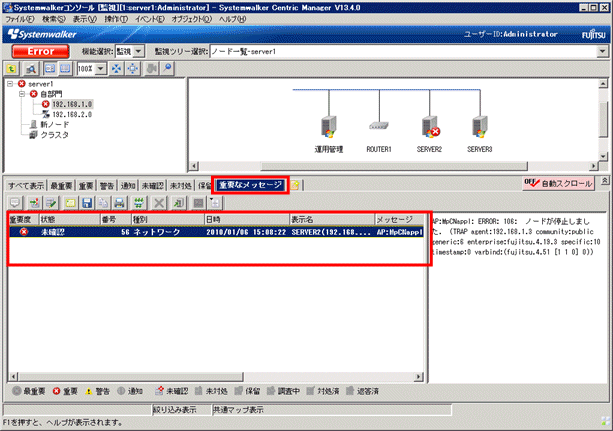Collapse the event pane with the double-arrow button
The height and width of the screenshot is (431, 613).
[x=604, y=180]
